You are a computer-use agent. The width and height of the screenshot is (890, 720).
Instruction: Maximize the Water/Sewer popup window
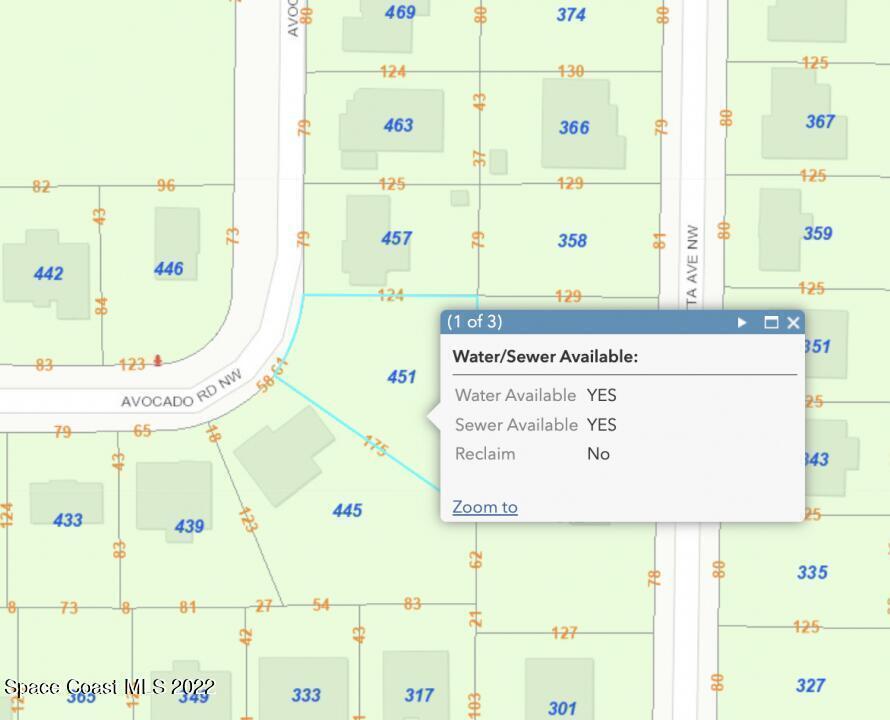pyautogui.click(x=771, y=322)
